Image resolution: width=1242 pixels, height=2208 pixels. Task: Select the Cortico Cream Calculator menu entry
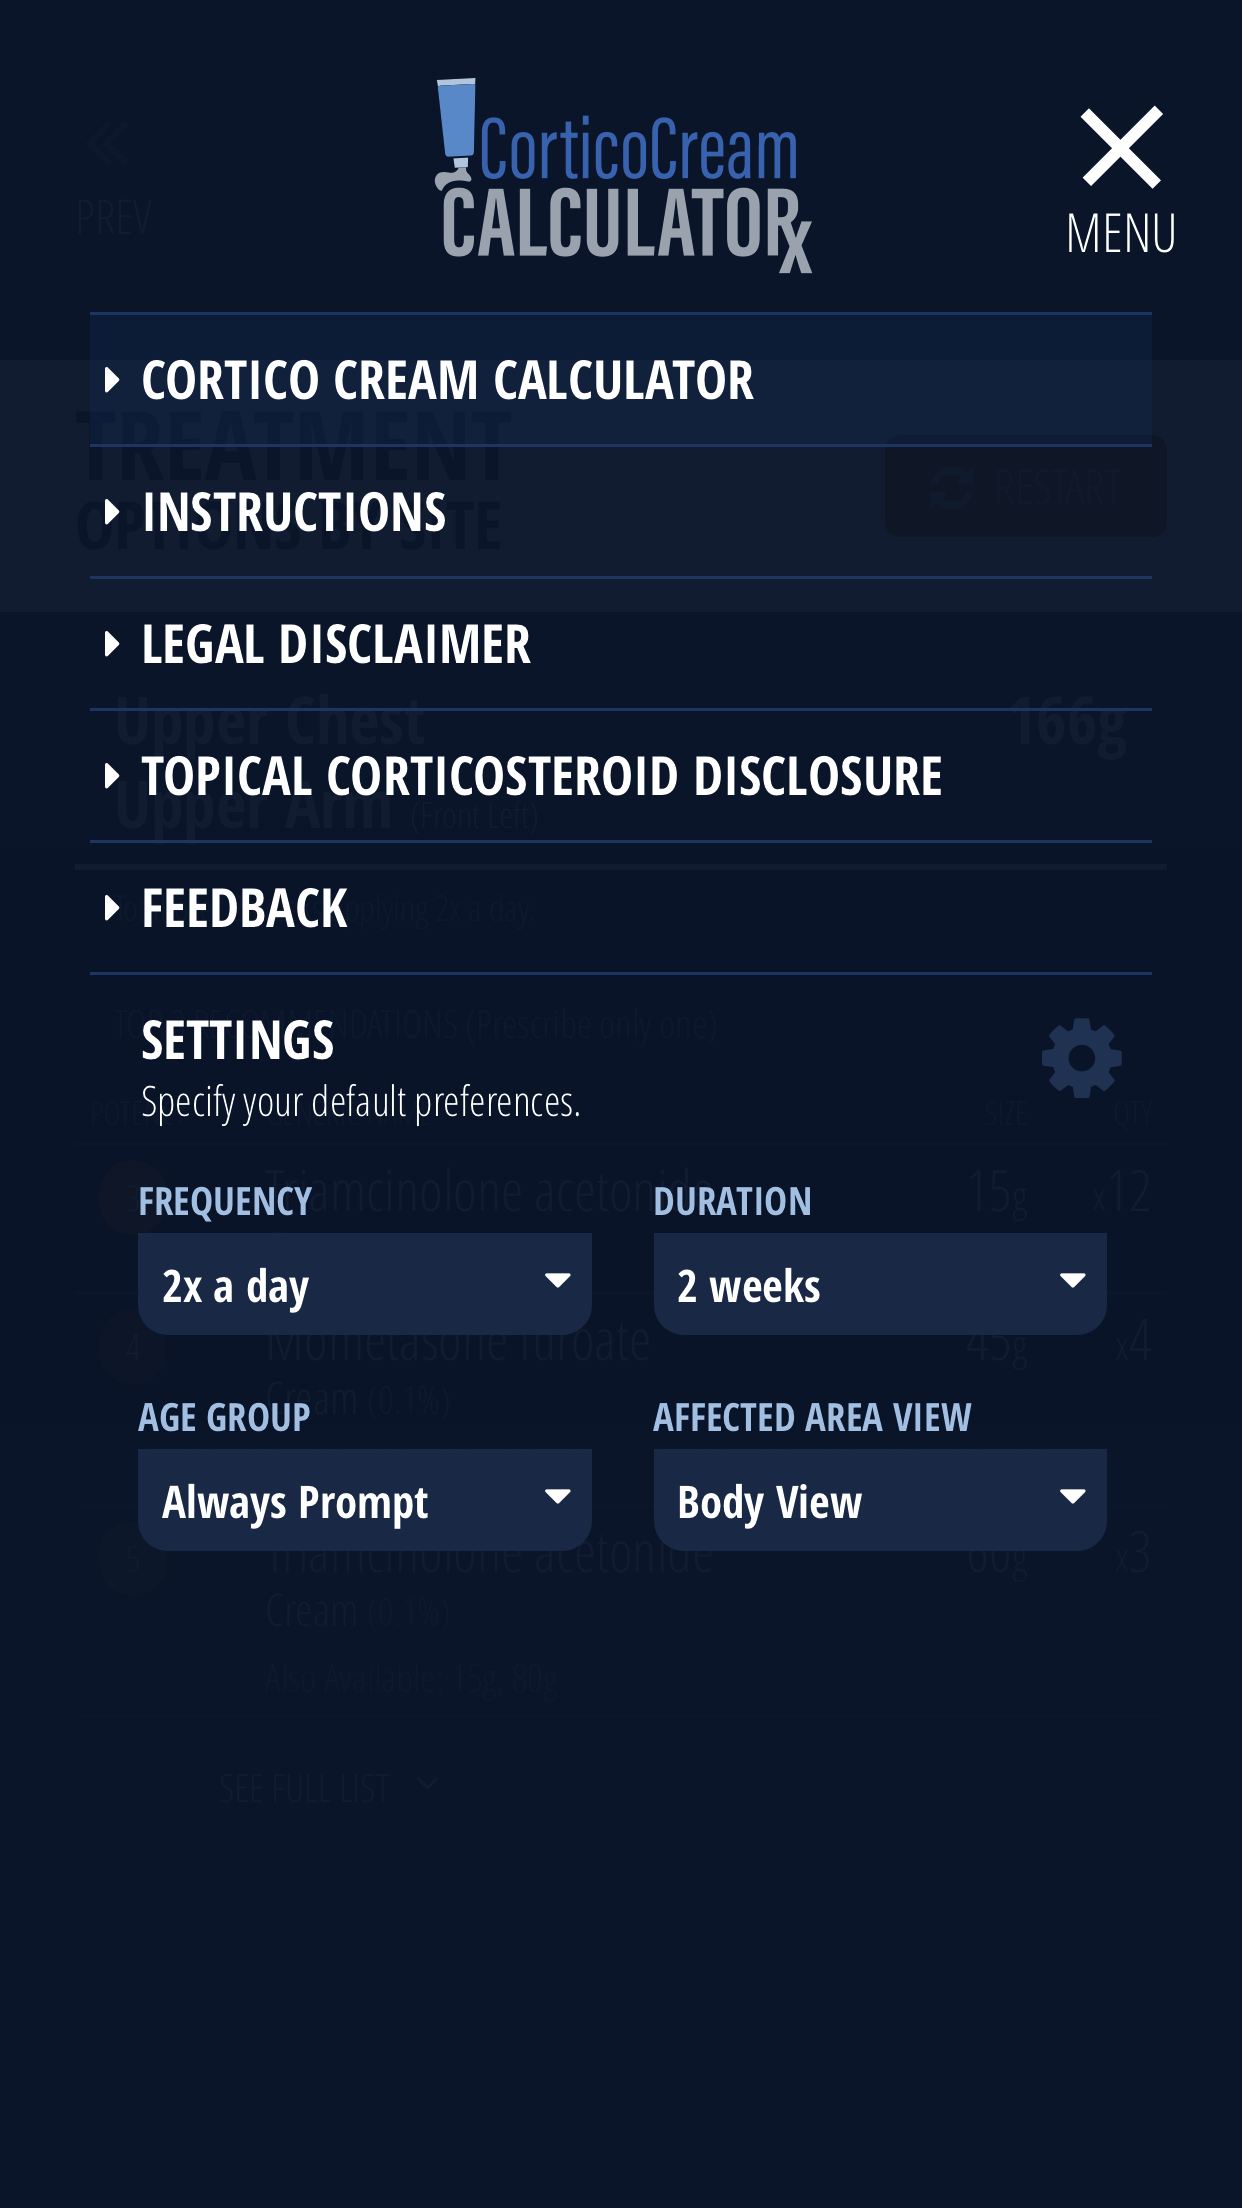click(448, 380)
